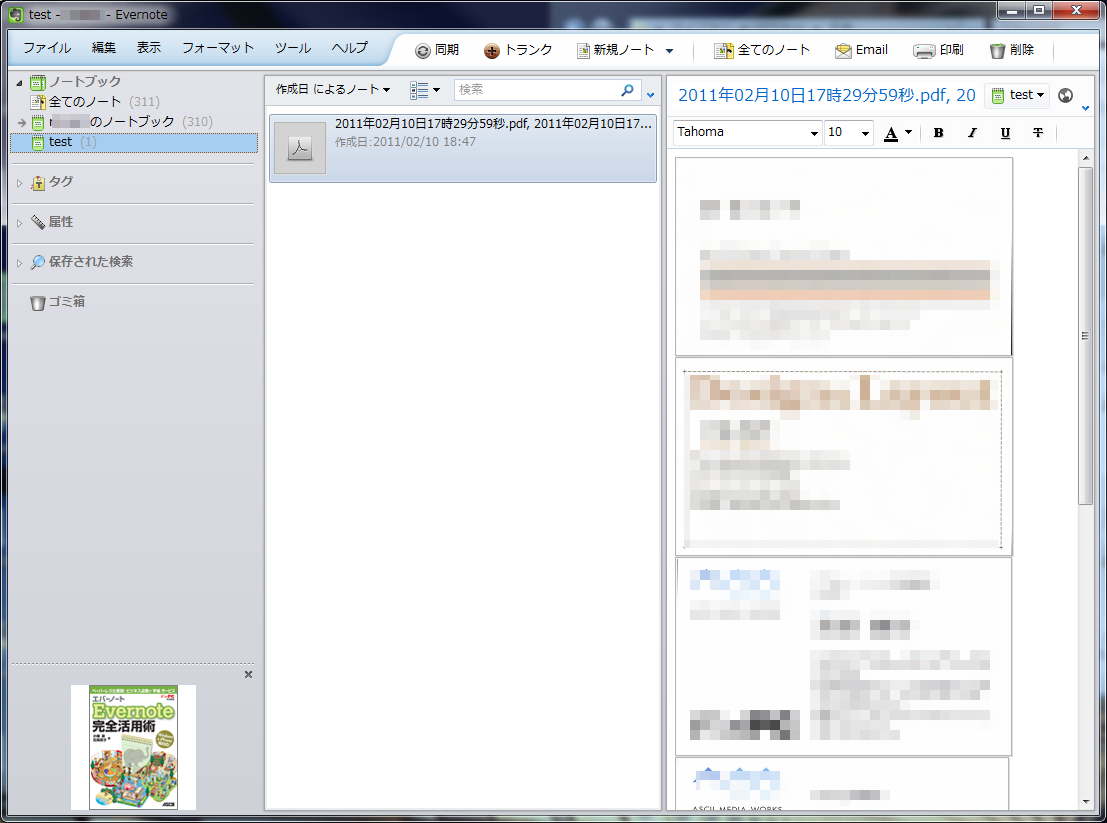Open the Evernote 完全活用術 book ad
Viewport: 1107px width, 823px height.
click(x=133, y=747)
